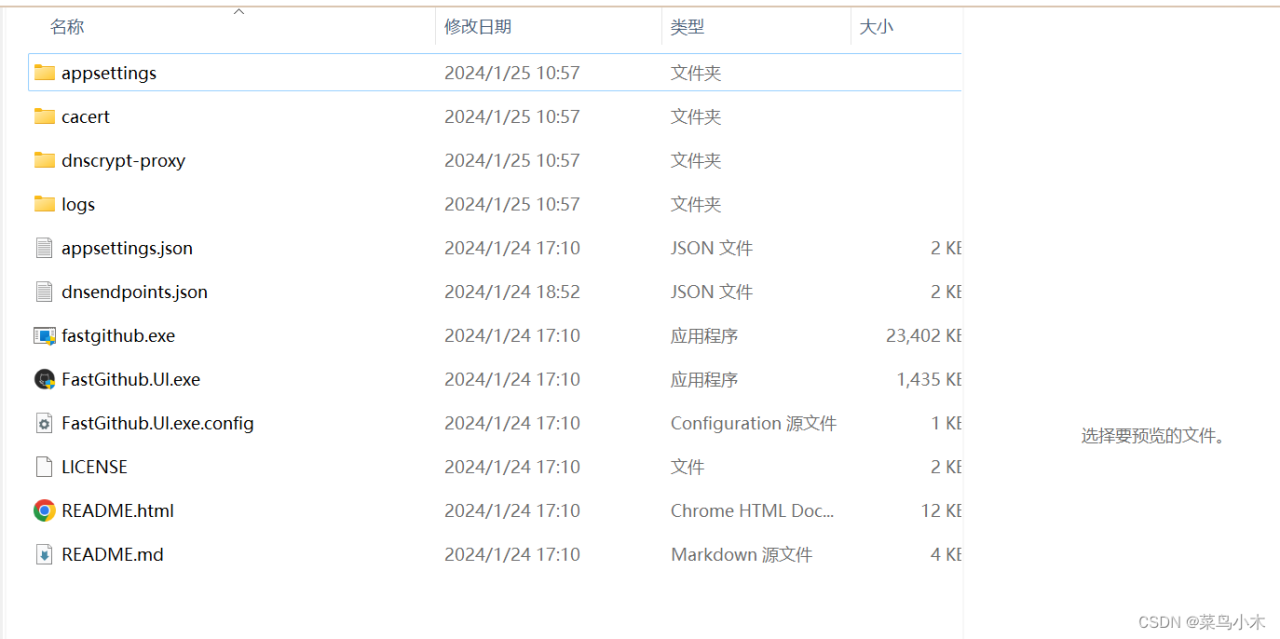Select the FastGithub.UI.exe.config gear file icon
The height and width of the screenshot is (639, 1280).
[44, 423]
